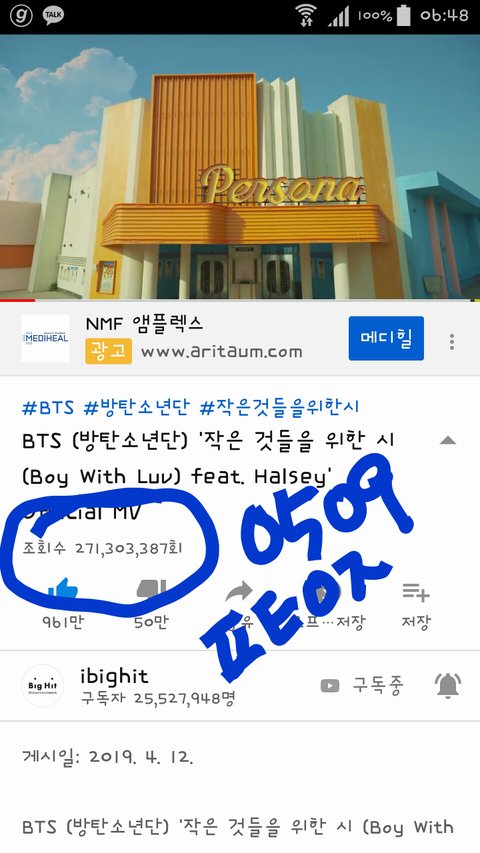
Task: Seek on the red video progress bar
Action: click(x=240, y=300)
